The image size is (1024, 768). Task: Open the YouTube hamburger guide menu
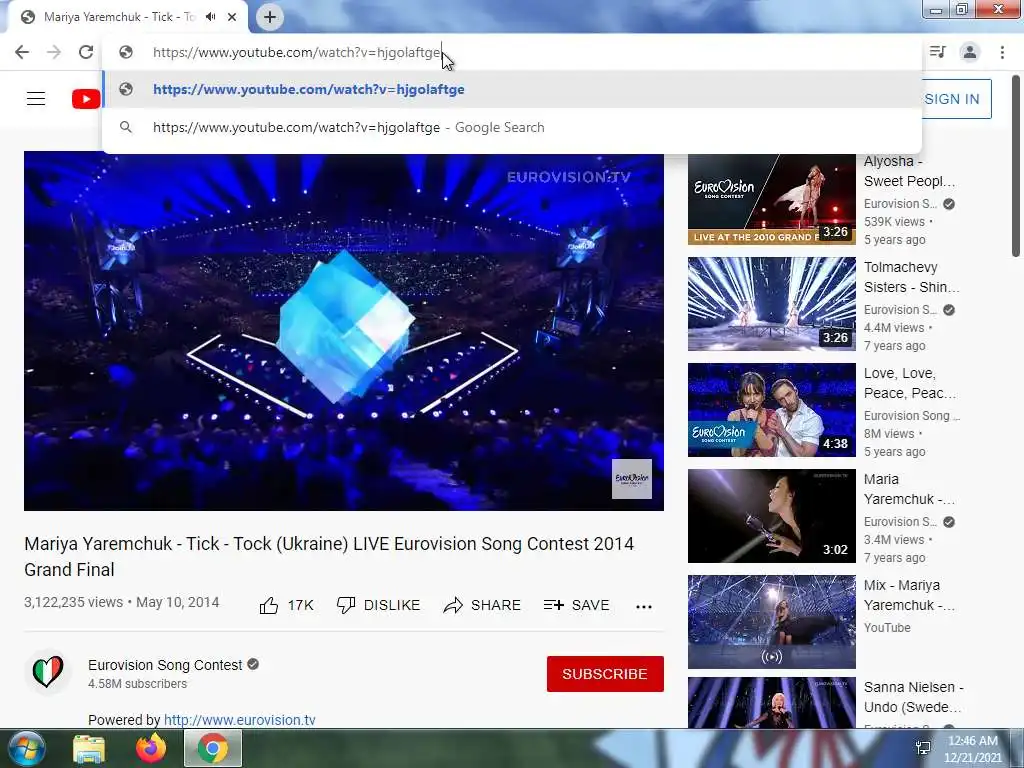coord(36,99)
